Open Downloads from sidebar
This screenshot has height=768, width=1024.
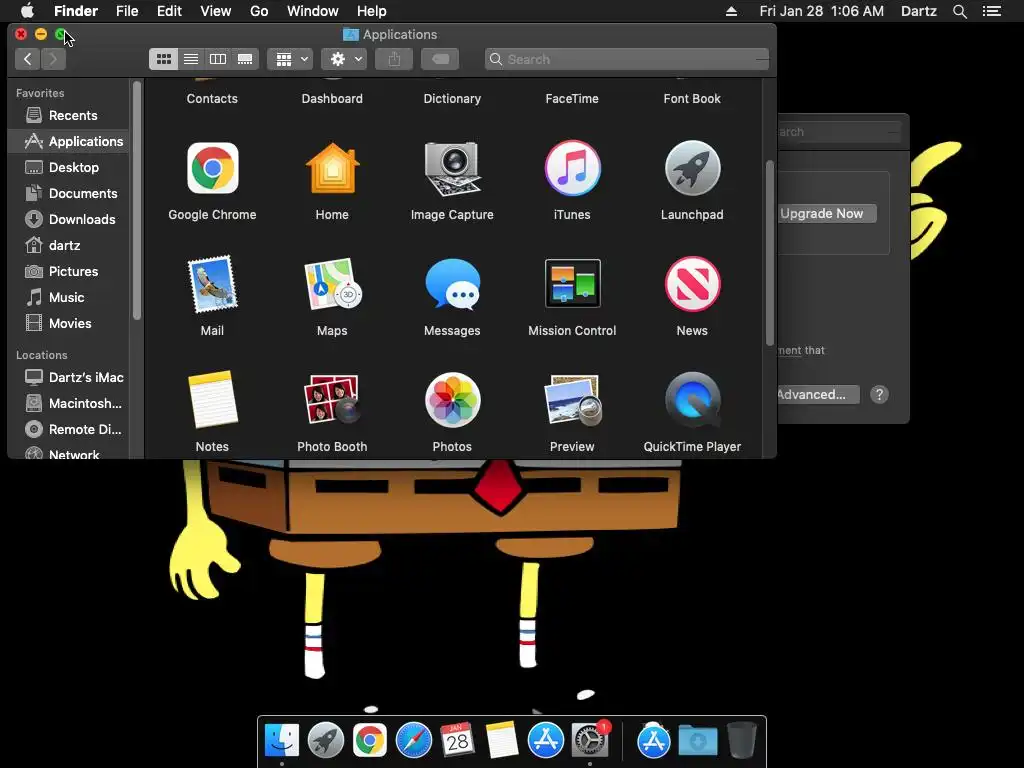click(69, 219)
